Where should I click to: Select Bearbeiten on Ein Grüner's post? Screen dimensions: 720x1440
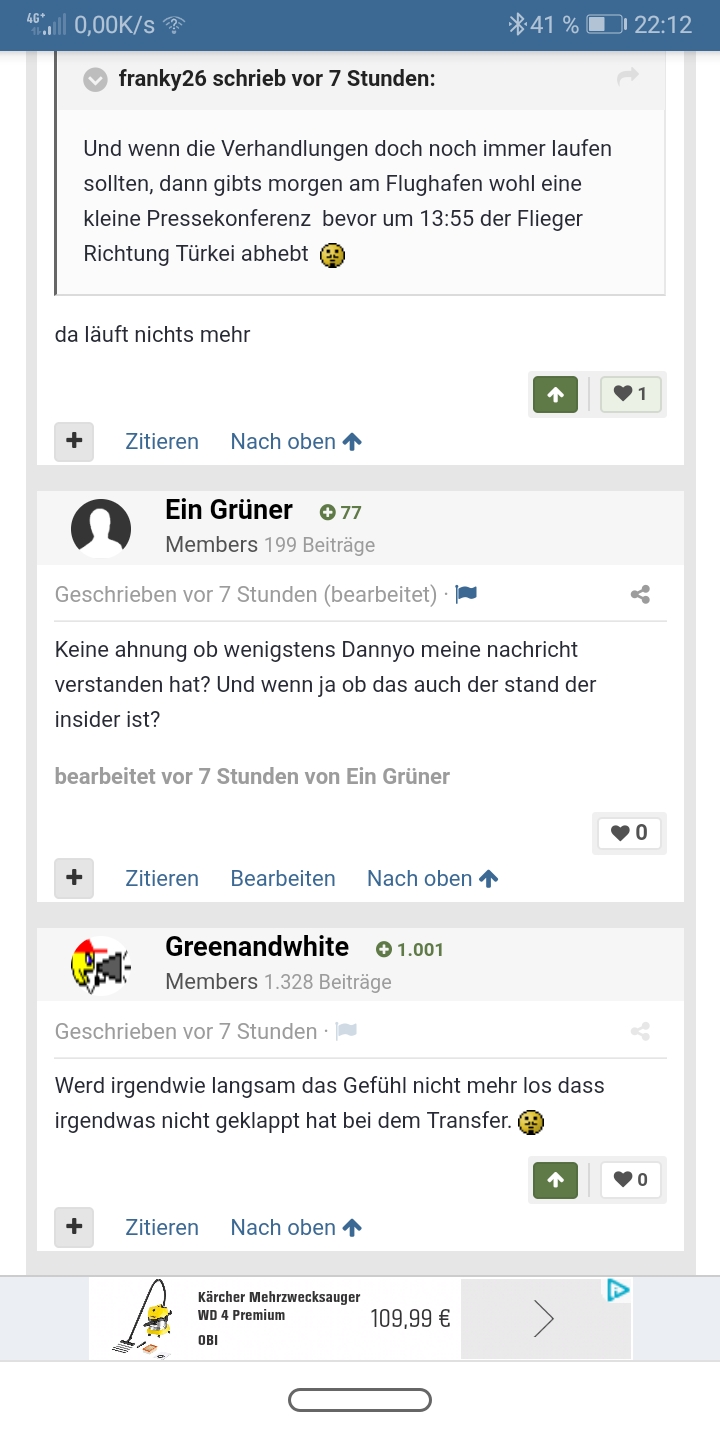coord(283,878)
